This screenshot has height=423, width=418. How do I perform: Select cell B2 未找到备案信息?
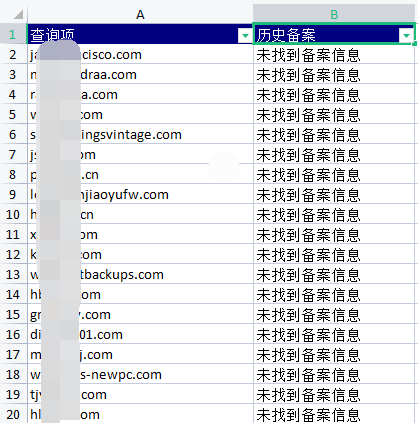coord(334,55)
